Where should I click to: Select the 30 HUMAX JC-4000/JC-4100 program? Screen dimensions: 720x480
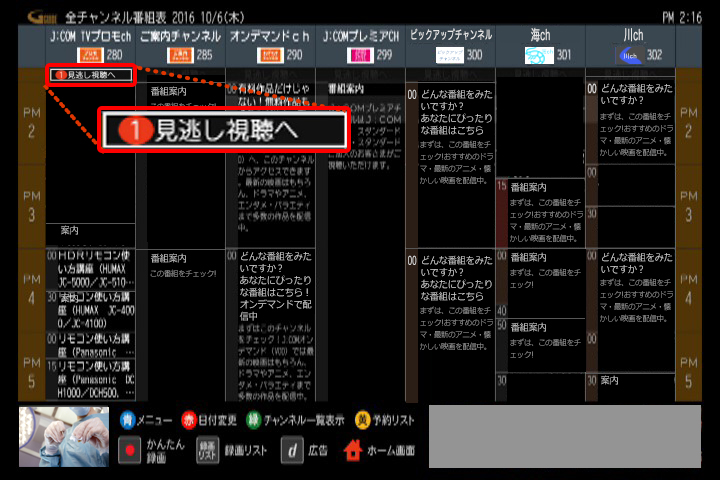coord(90,311)
